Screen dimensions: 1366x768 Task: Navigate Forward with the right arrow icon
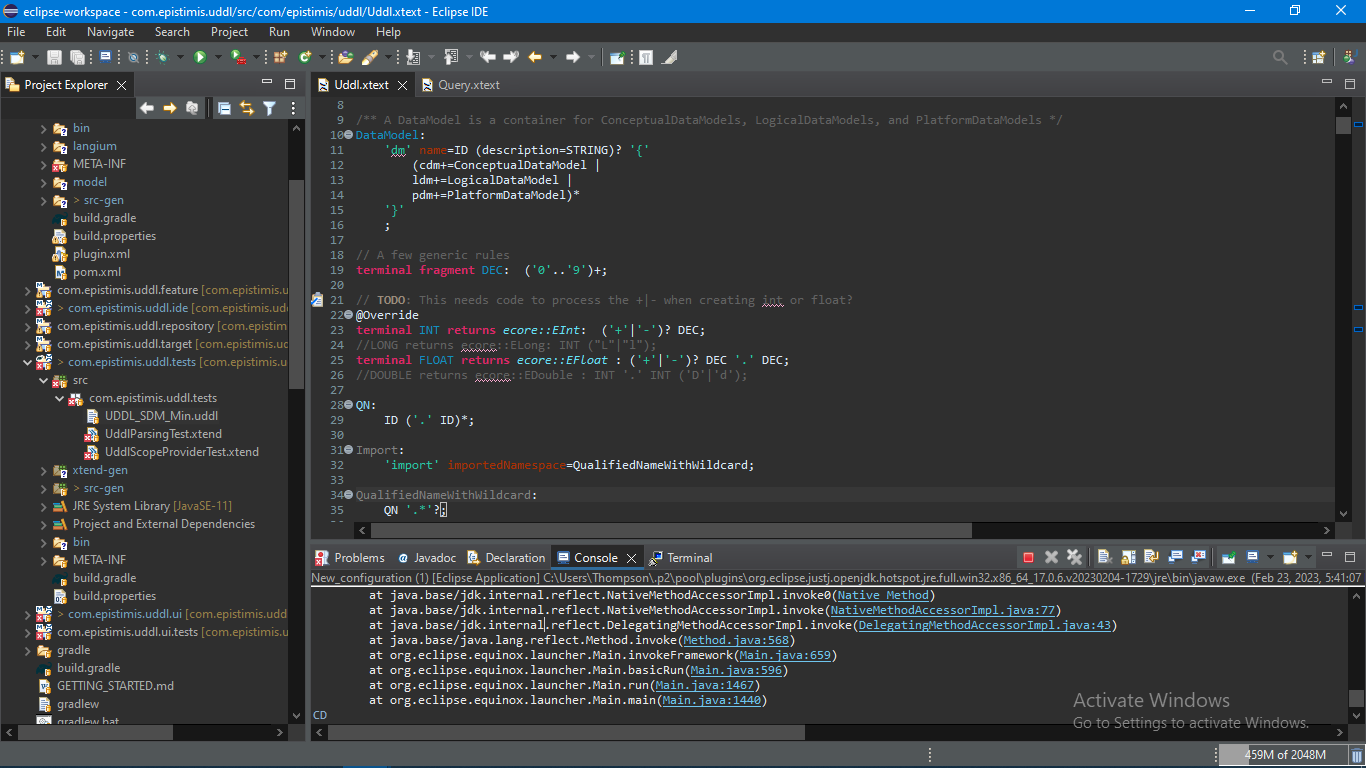click(x=573, y=57)
